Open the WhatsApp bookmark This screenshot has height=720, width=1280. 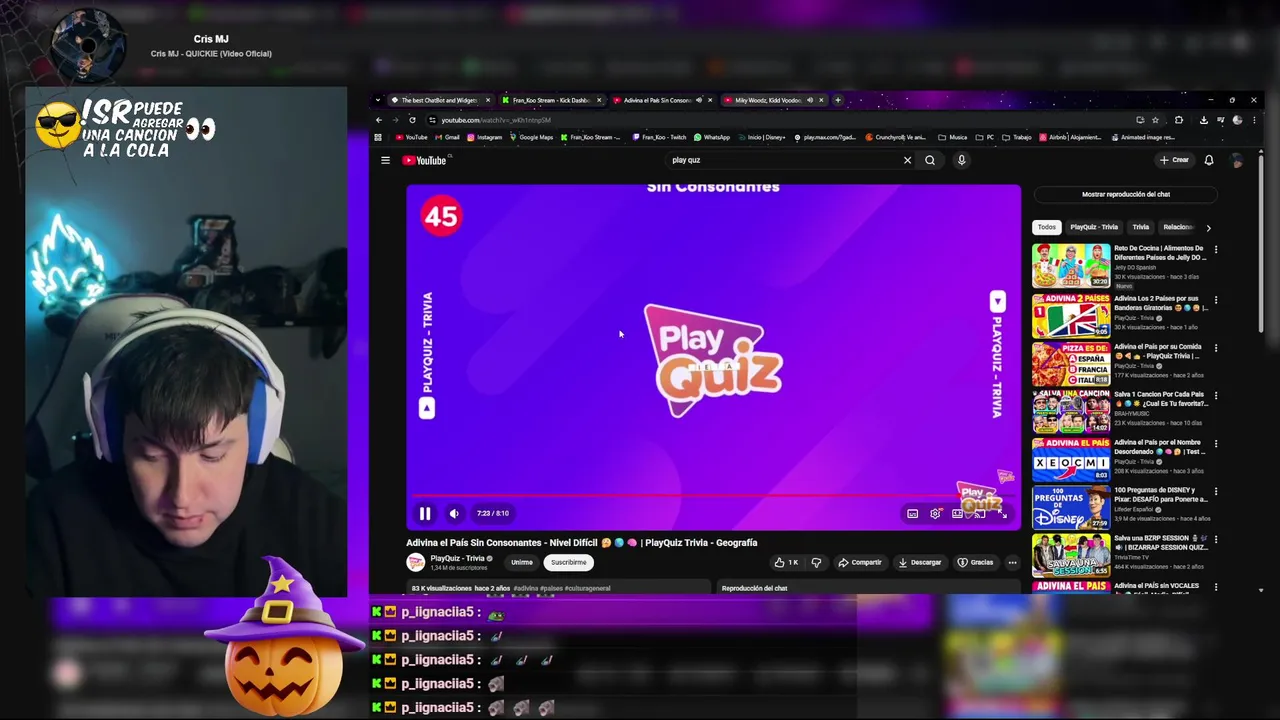(711, 137)
